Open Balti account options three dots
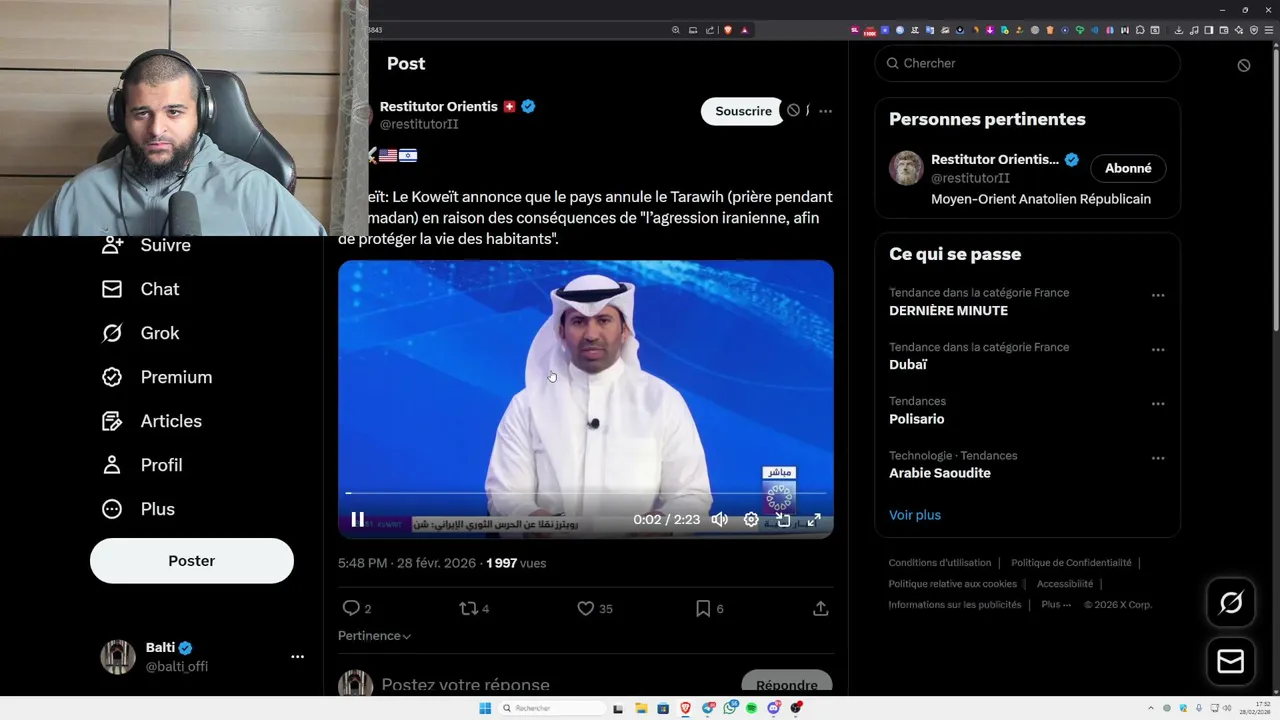Image resolution: width=1280 pixels, height=720 pixels. [297, 657]
